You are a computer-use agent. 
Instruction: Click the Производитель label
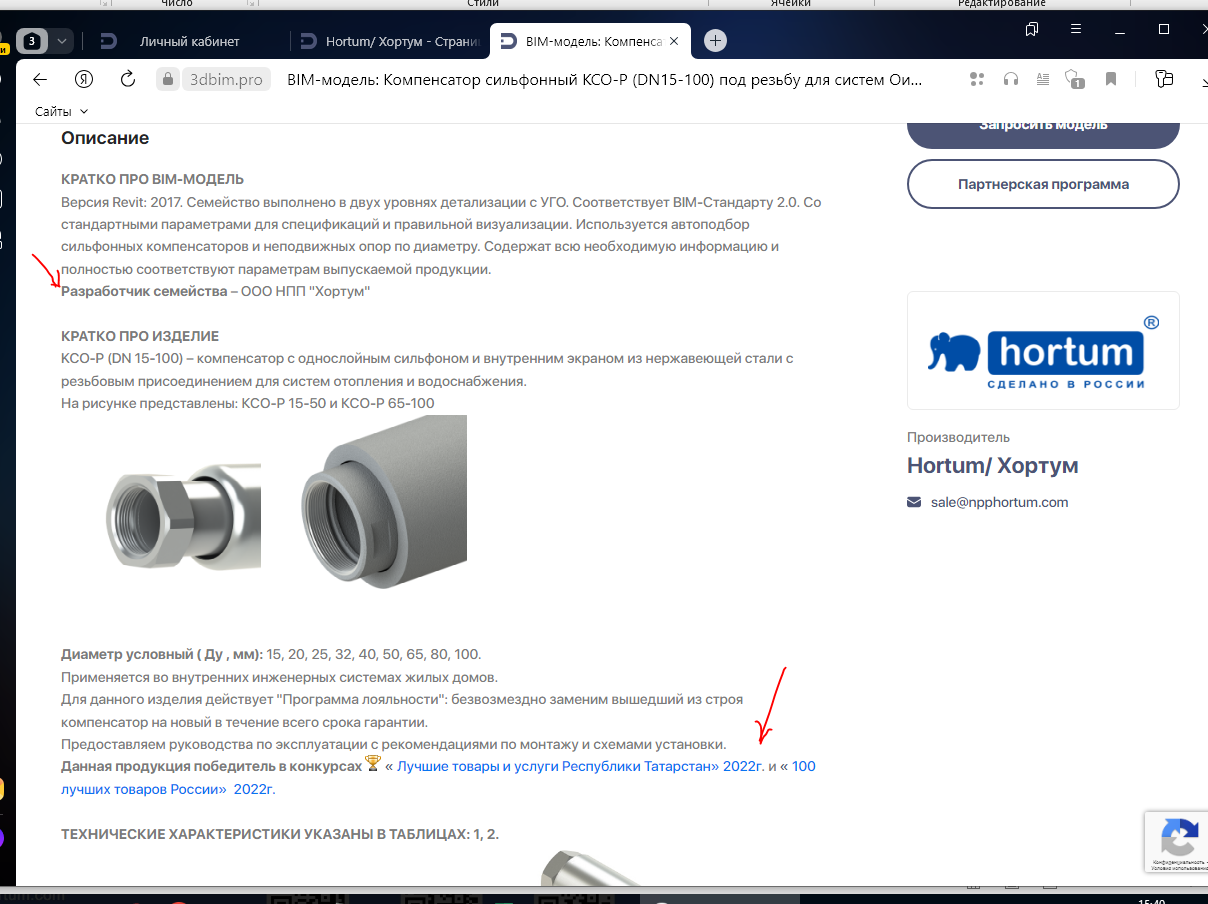tap(958, 437)
